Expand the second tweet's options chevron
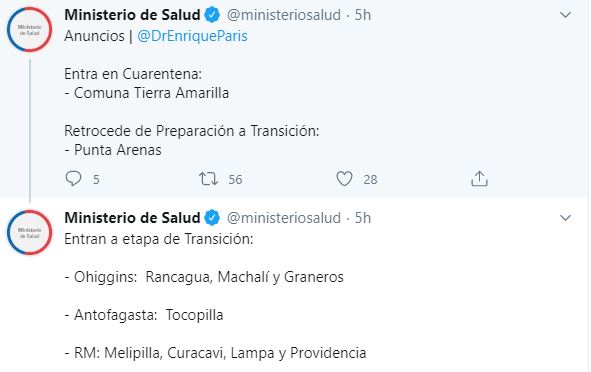 (565, 218)
